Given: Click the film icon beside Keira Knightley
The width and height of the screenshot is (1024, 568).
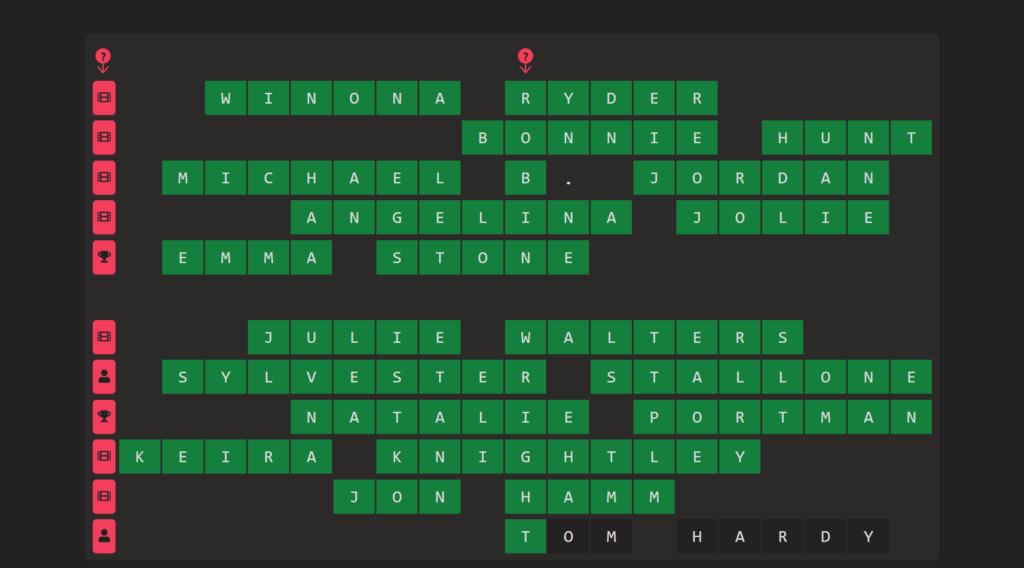Looking at the screenshot, I should (x=104, y=457).
